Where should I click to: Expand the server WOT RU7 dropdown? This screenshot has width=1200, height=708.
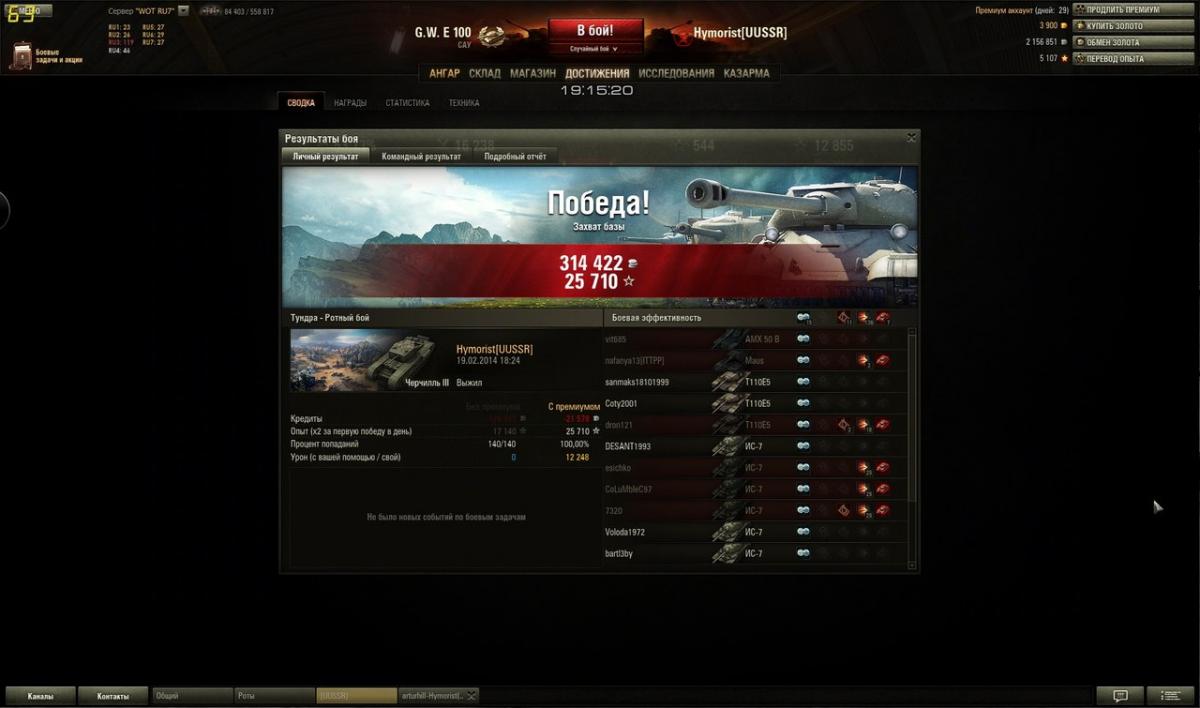pyautogui.click(x=183, y=11)
